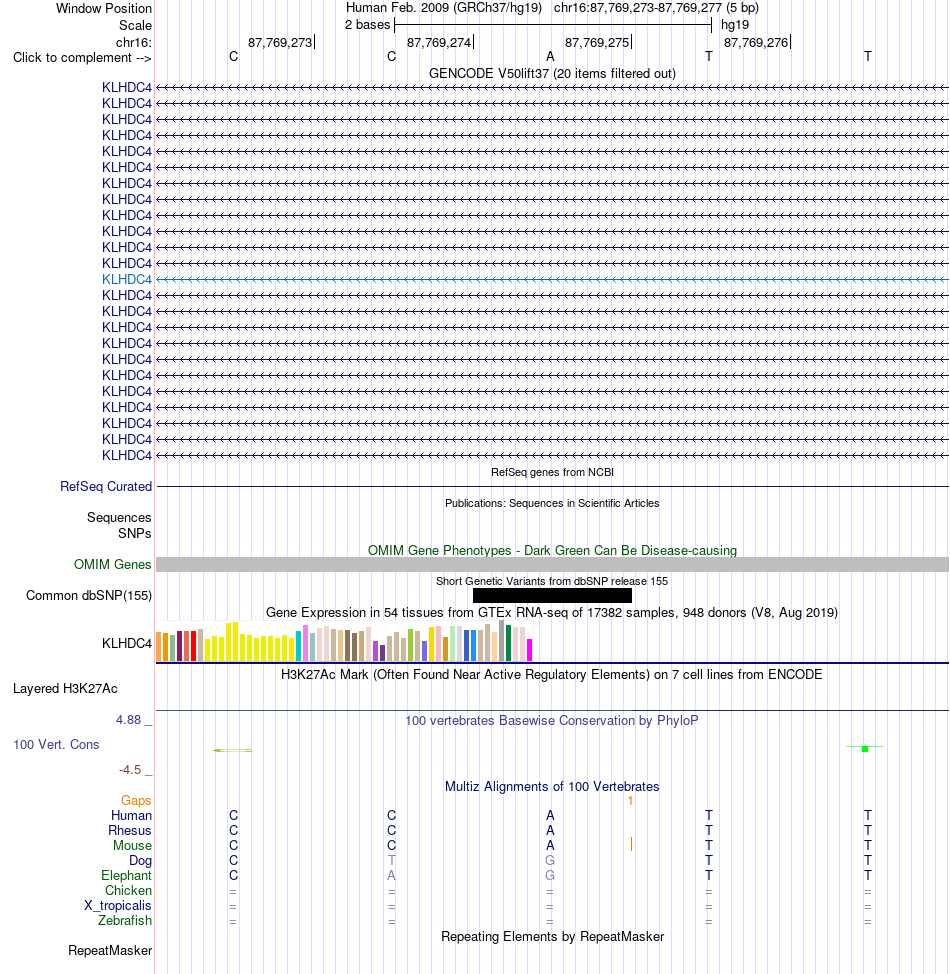Viewport: 950px width, 974px height.
Task: Open "Publications: Sequences in Scientific Articles" track title
Action: coord(552,503)
